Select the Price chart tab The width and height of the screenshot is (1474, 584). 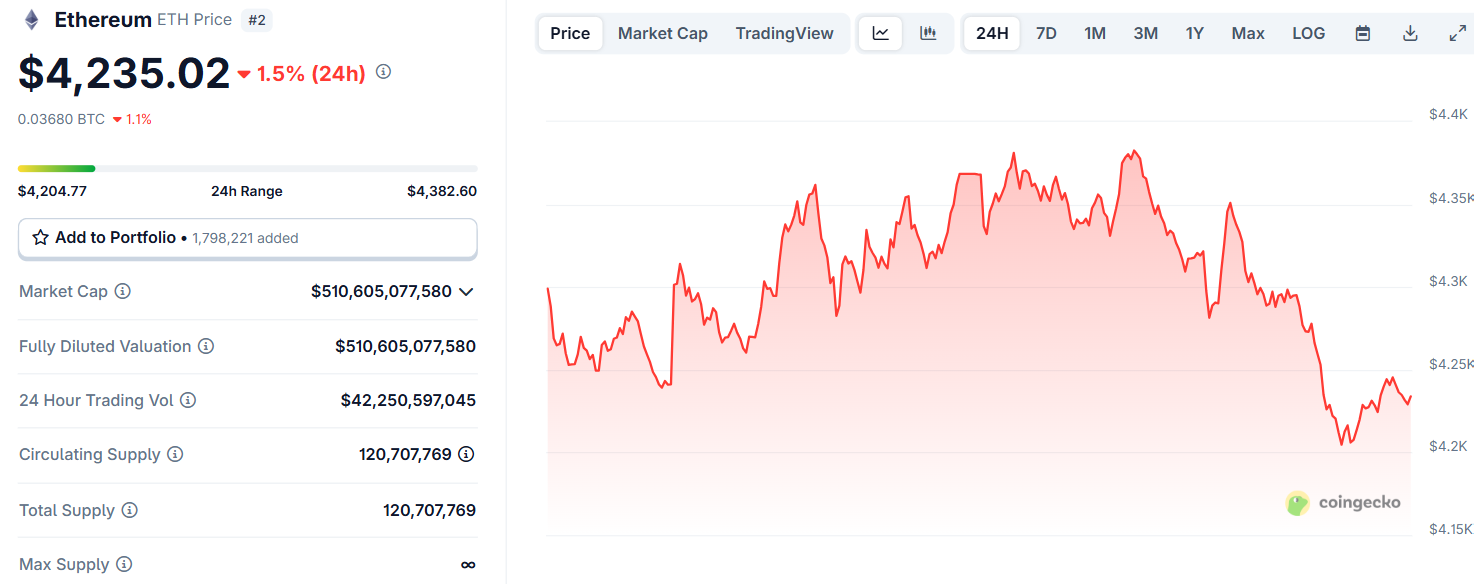pos(570,33)
